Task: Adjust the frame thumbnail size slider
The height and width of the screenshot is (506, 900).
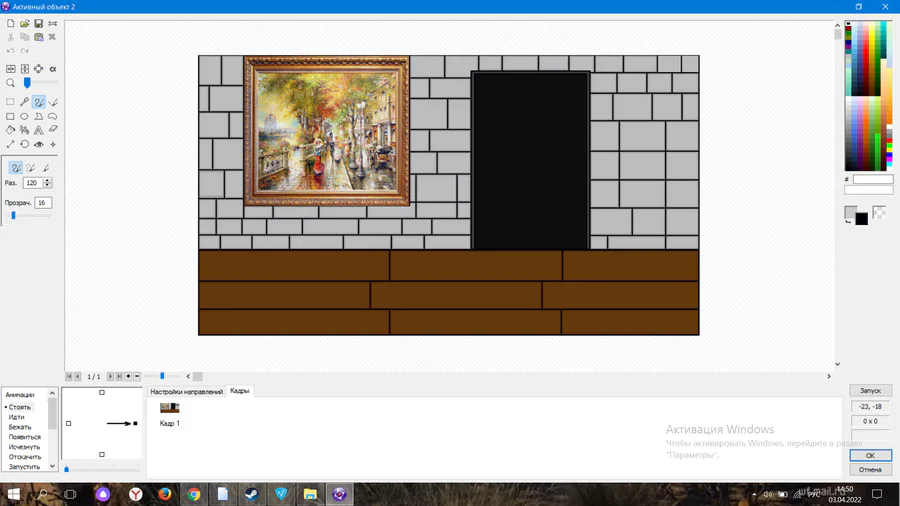Action: pos(162,376)
